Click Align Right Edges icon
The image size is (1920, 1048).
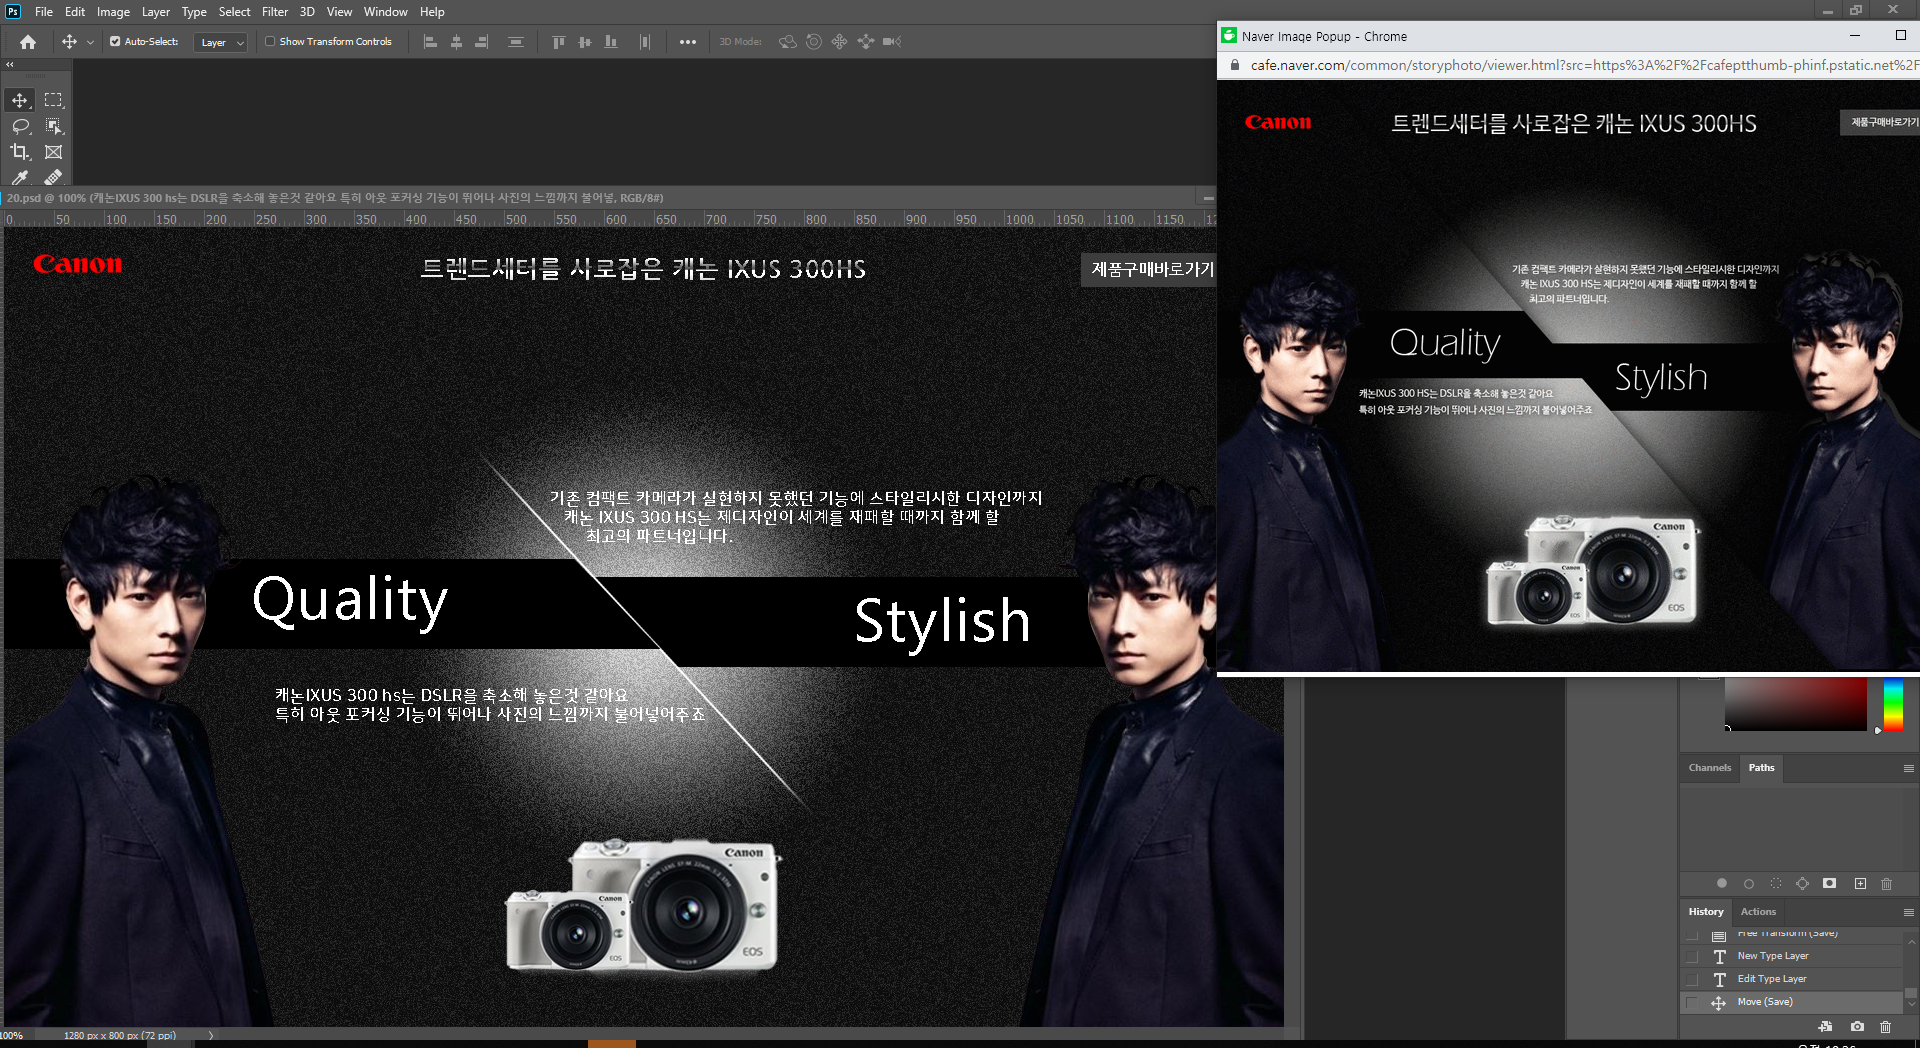(482, 42)
